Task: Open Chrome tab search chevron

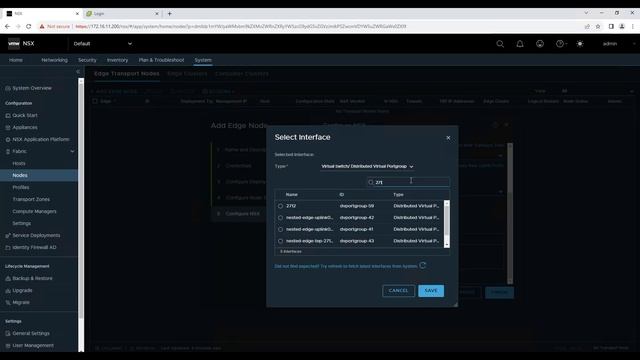Action: coord(586,13)
